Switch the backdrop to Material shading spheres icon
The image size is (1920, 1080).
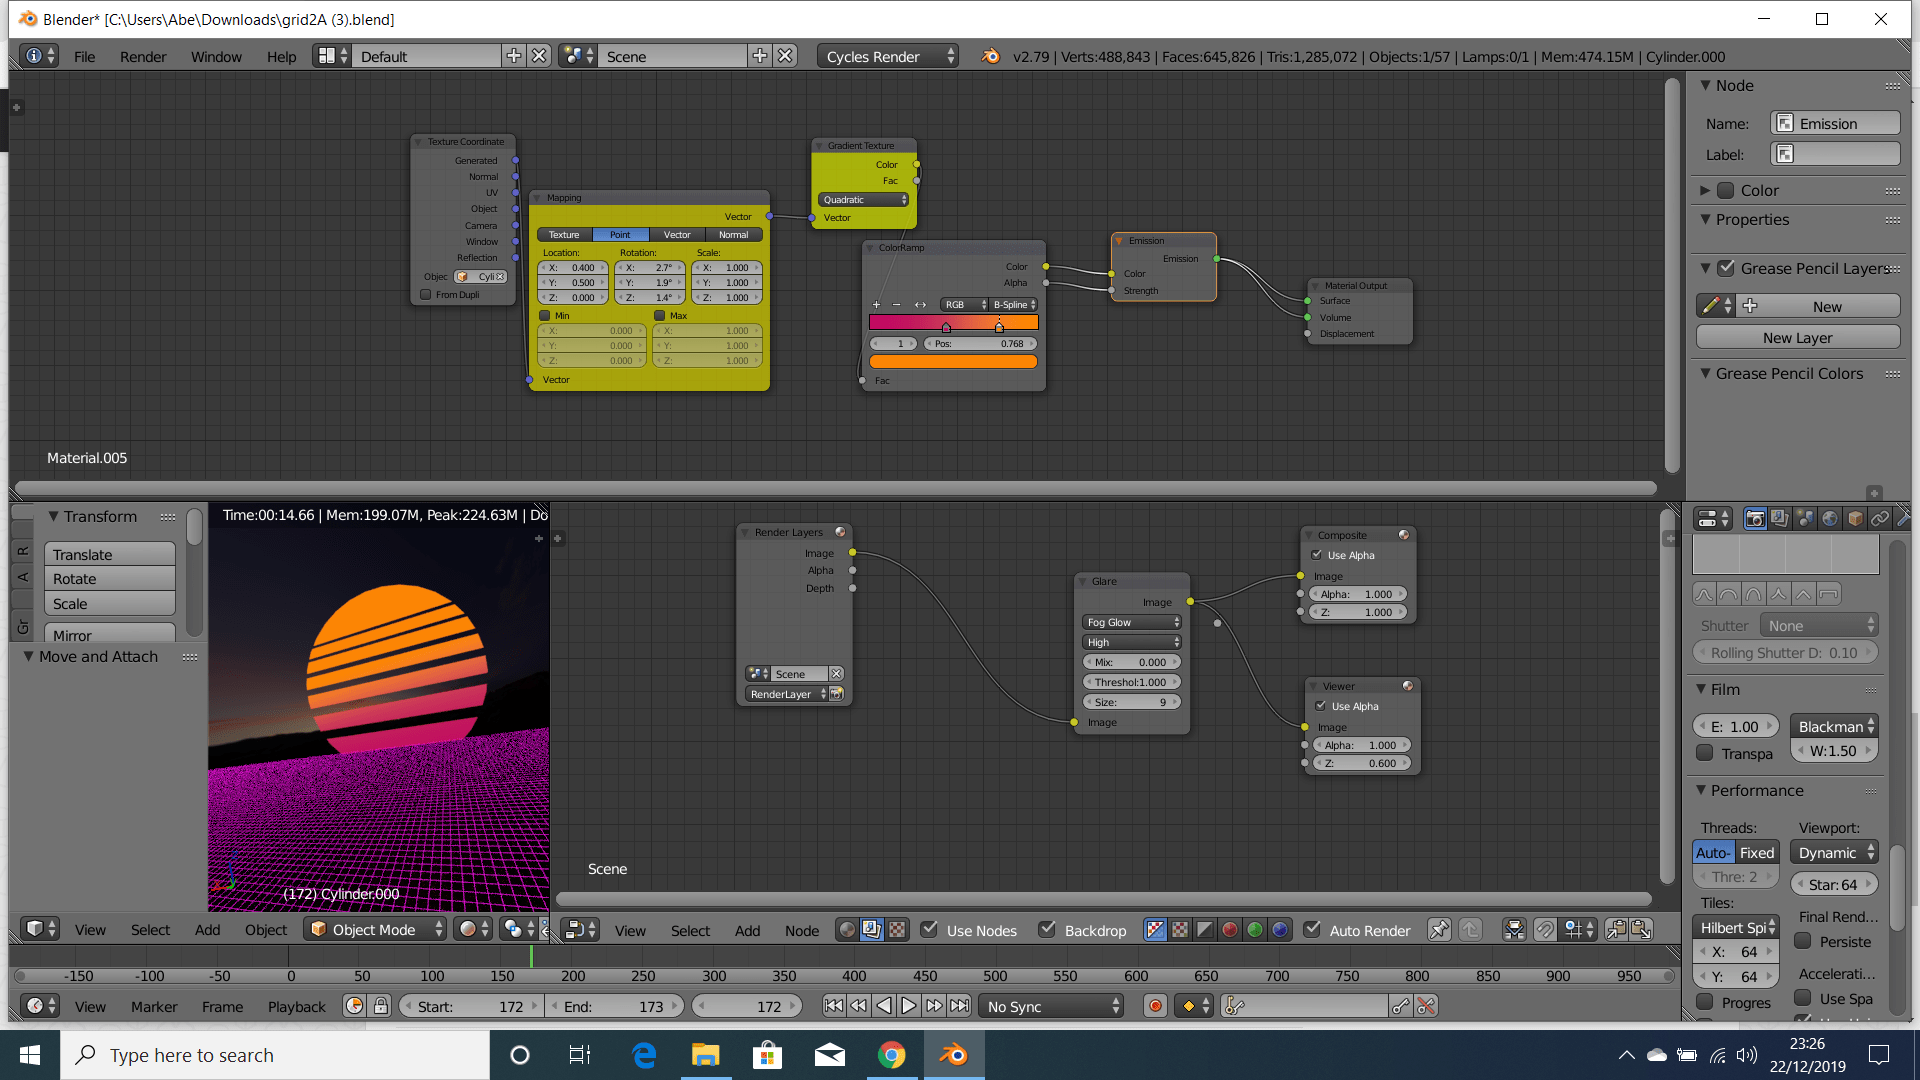1231,929
